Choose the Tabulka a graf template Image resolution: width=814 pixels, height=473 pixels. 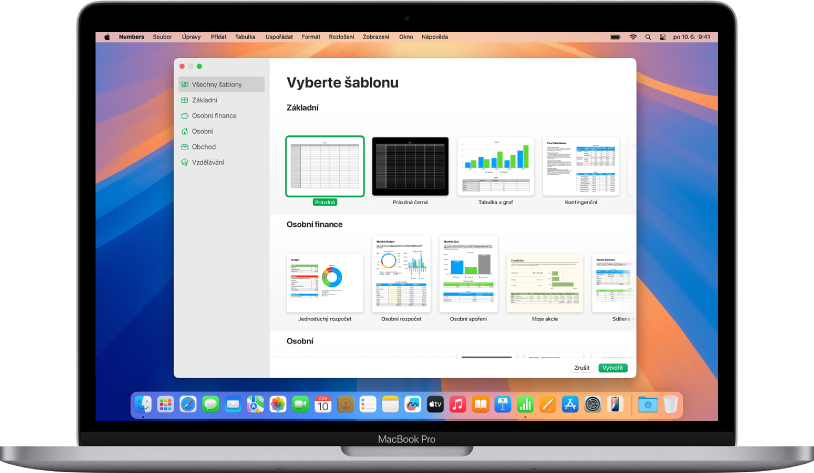pyautogui.click(x=496, y=166)
